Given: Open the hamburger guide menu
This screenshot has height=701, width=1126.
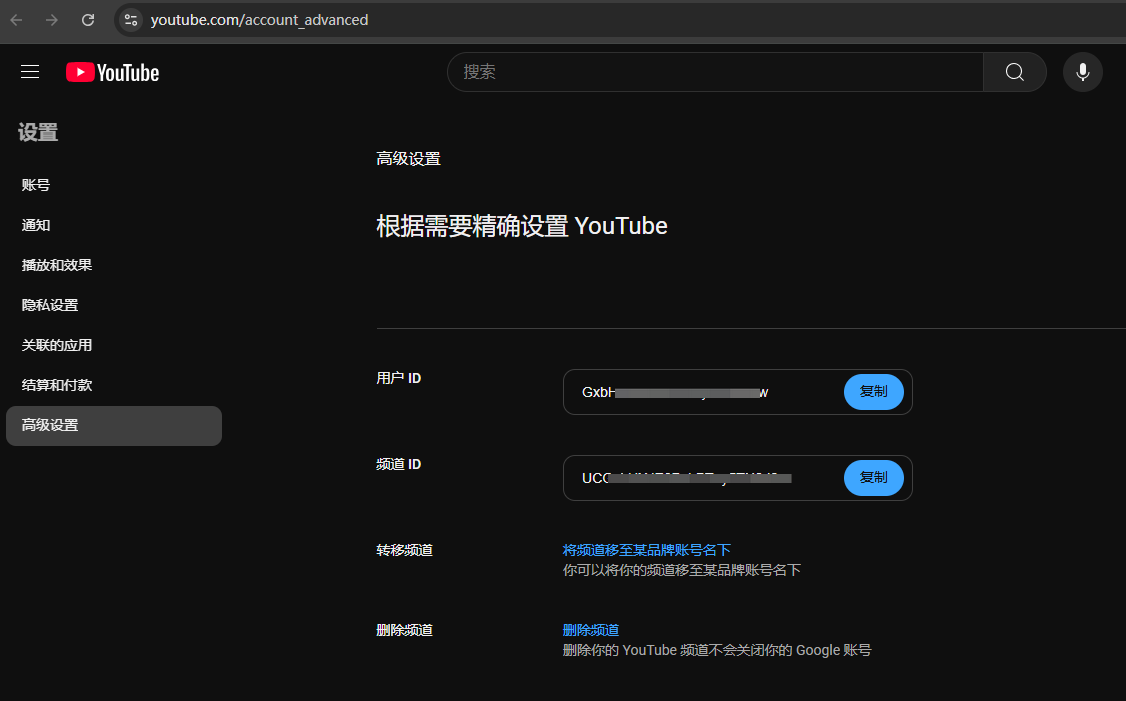Looking at the screenshot, I should [30, 72].
